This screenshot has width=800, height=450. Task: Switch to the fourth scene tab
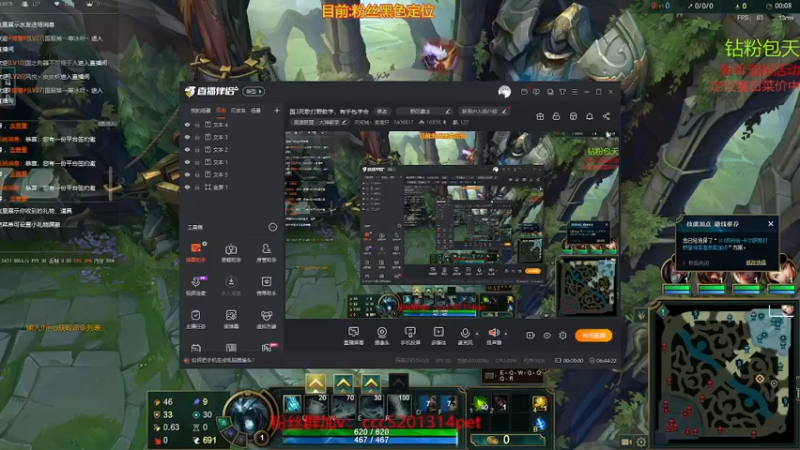pyautogui.click(x=256, y=111)
